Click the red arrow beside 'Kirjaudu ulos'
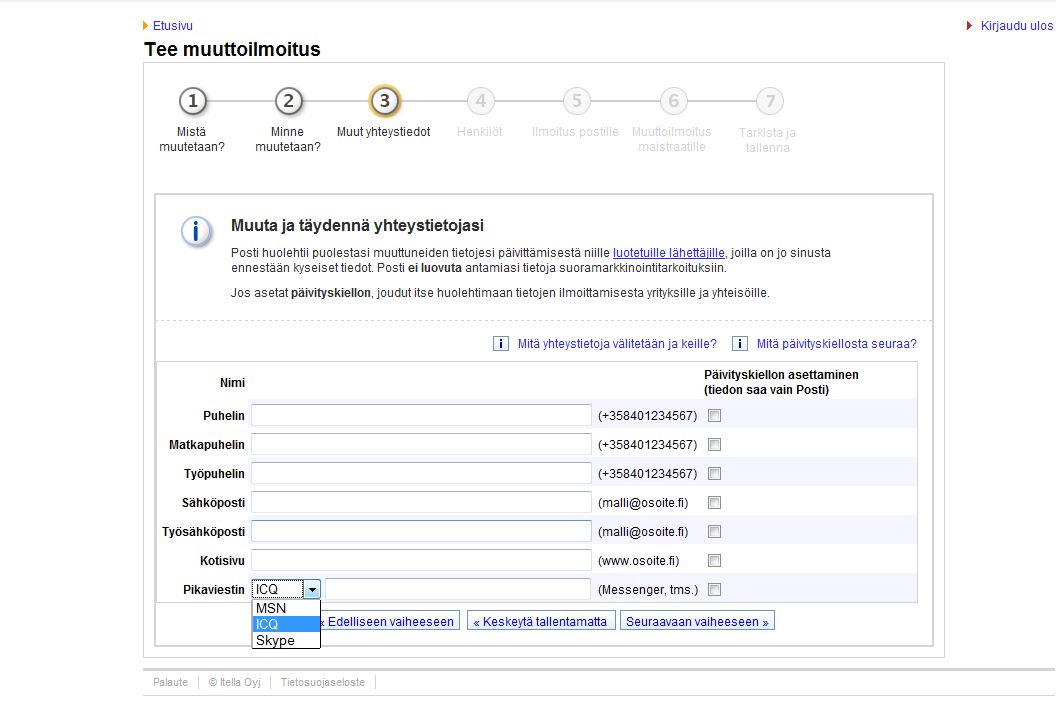1056x703 pixels. click(970, 26)
